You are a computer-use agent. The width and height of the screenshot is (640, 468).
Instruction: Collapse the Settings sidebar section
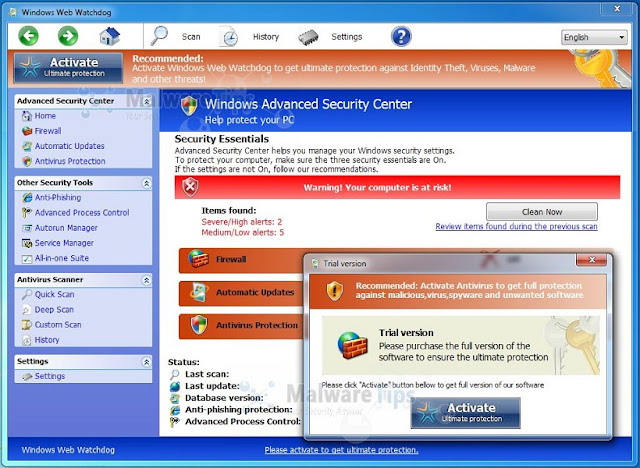tap(146, 362)
